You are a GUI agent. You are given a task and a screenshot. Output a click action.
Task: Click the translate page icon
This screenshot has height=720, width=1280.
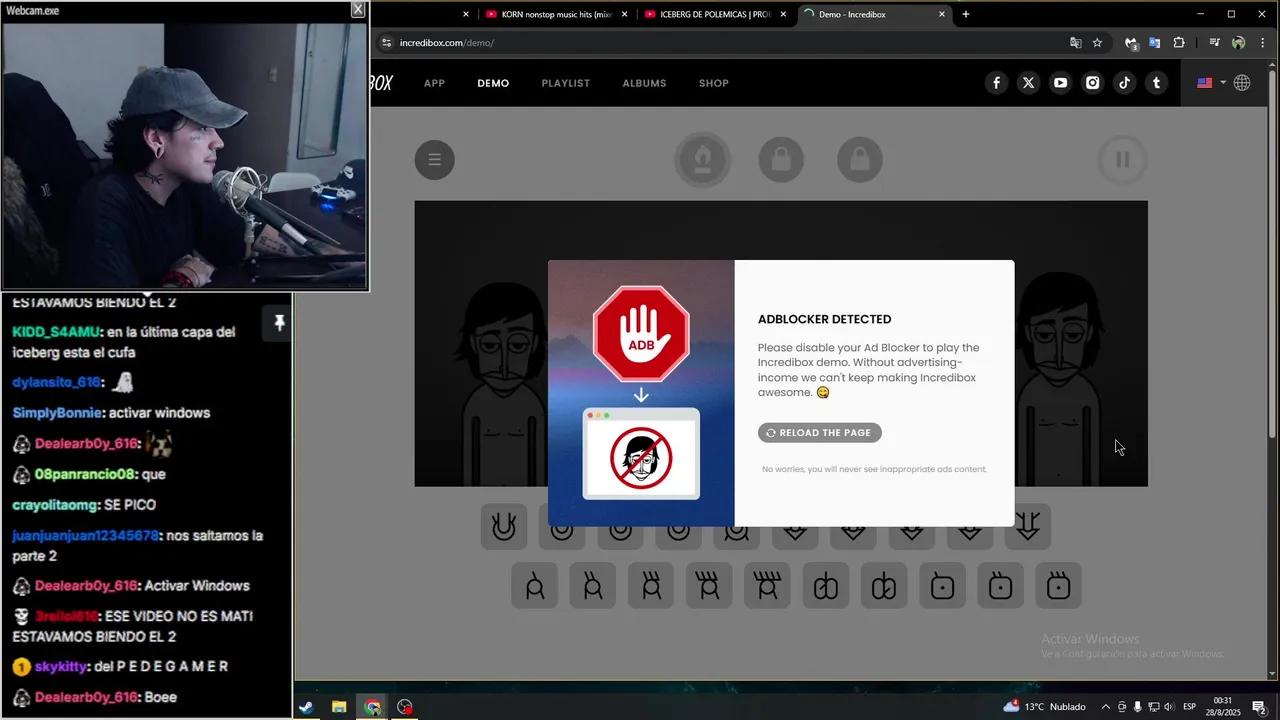(1075, 43)
